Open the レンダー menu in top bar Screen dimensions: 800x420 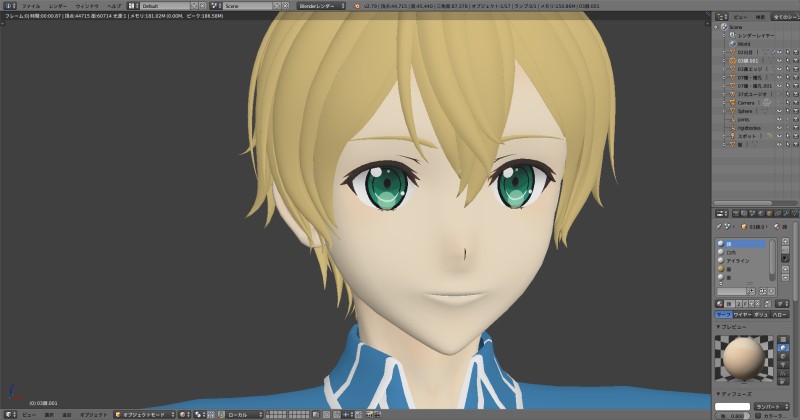coord(58,6)
